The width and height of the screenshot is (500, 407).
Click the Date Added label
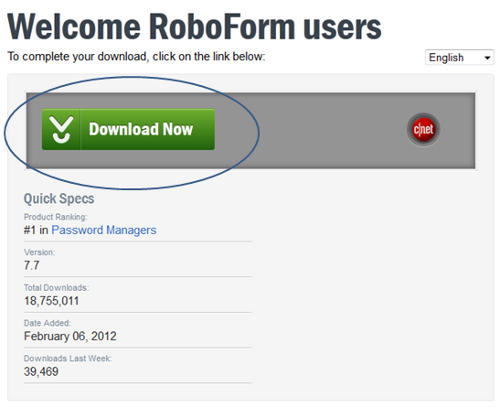point(47,323)
